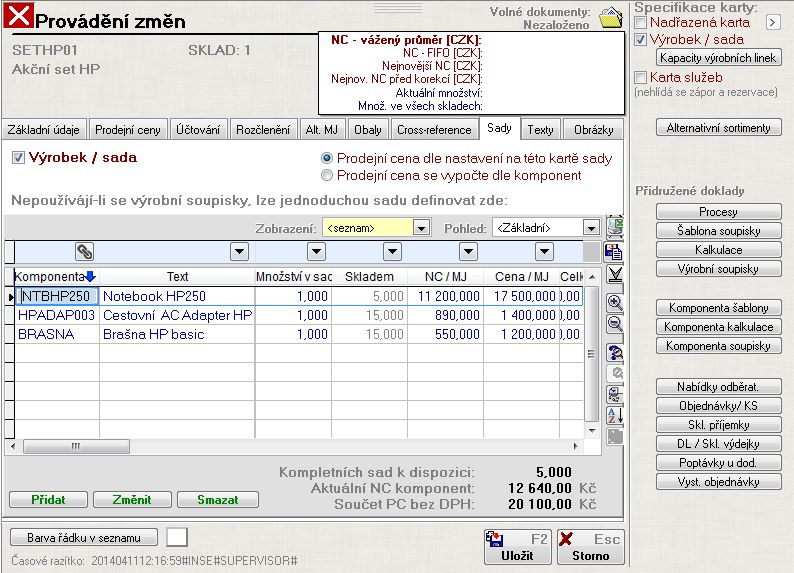Select the Brašna HP basic text cell

(x=177, y=334)
